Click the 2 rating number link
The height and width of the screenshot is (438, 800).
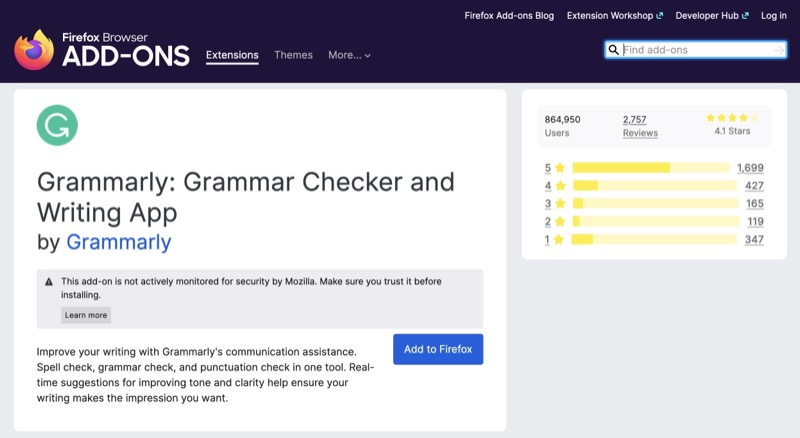[x=548, y=221]
